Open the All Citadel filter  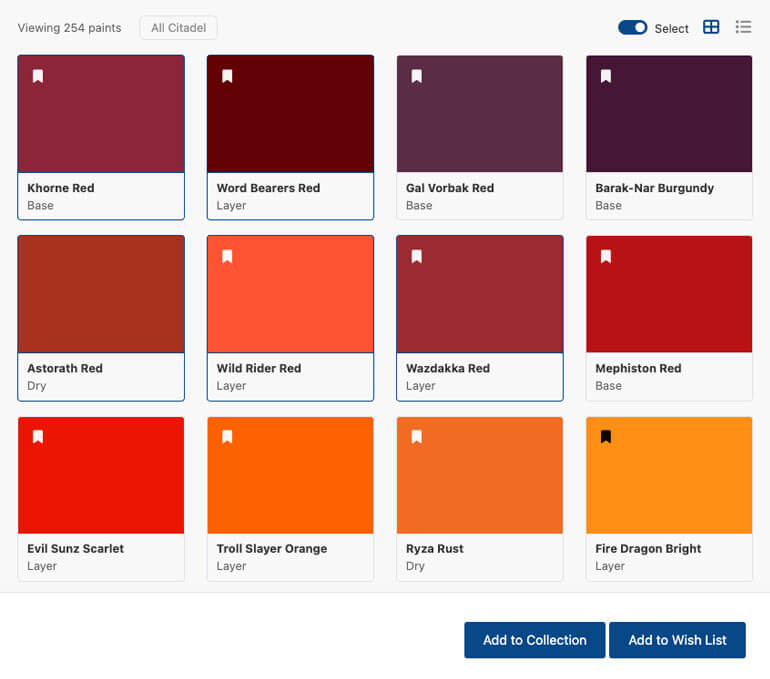coord(179,27)
